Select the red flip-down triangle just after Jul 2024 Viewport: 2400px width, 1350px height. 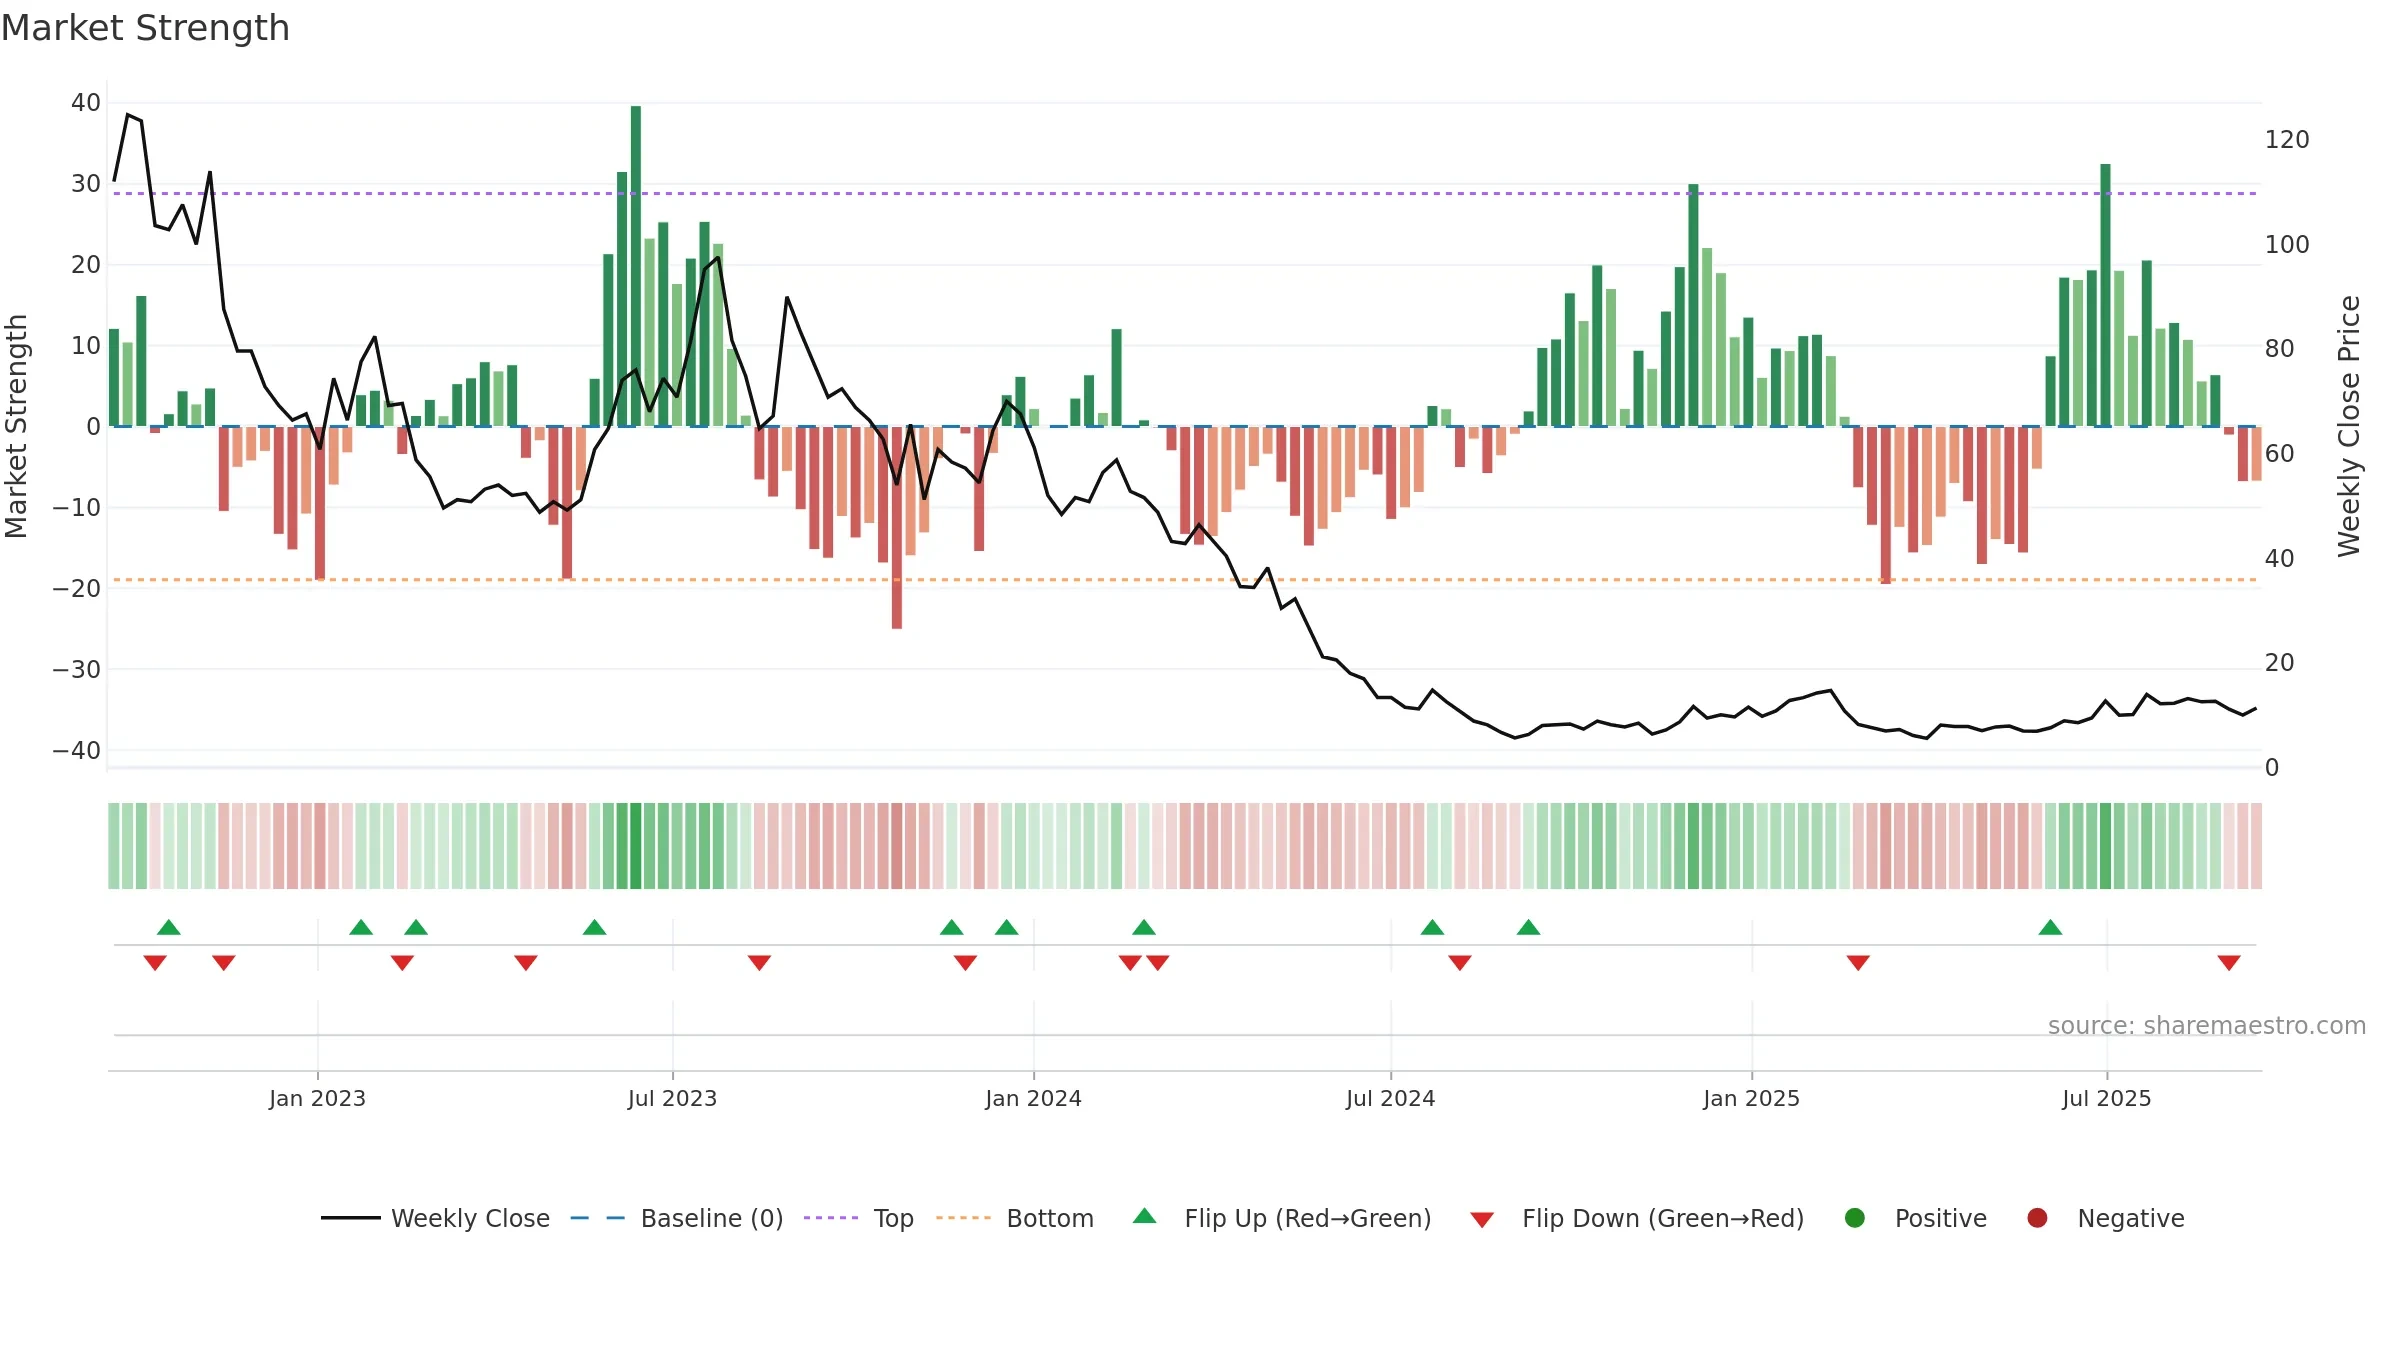(x=1460, y=962)
